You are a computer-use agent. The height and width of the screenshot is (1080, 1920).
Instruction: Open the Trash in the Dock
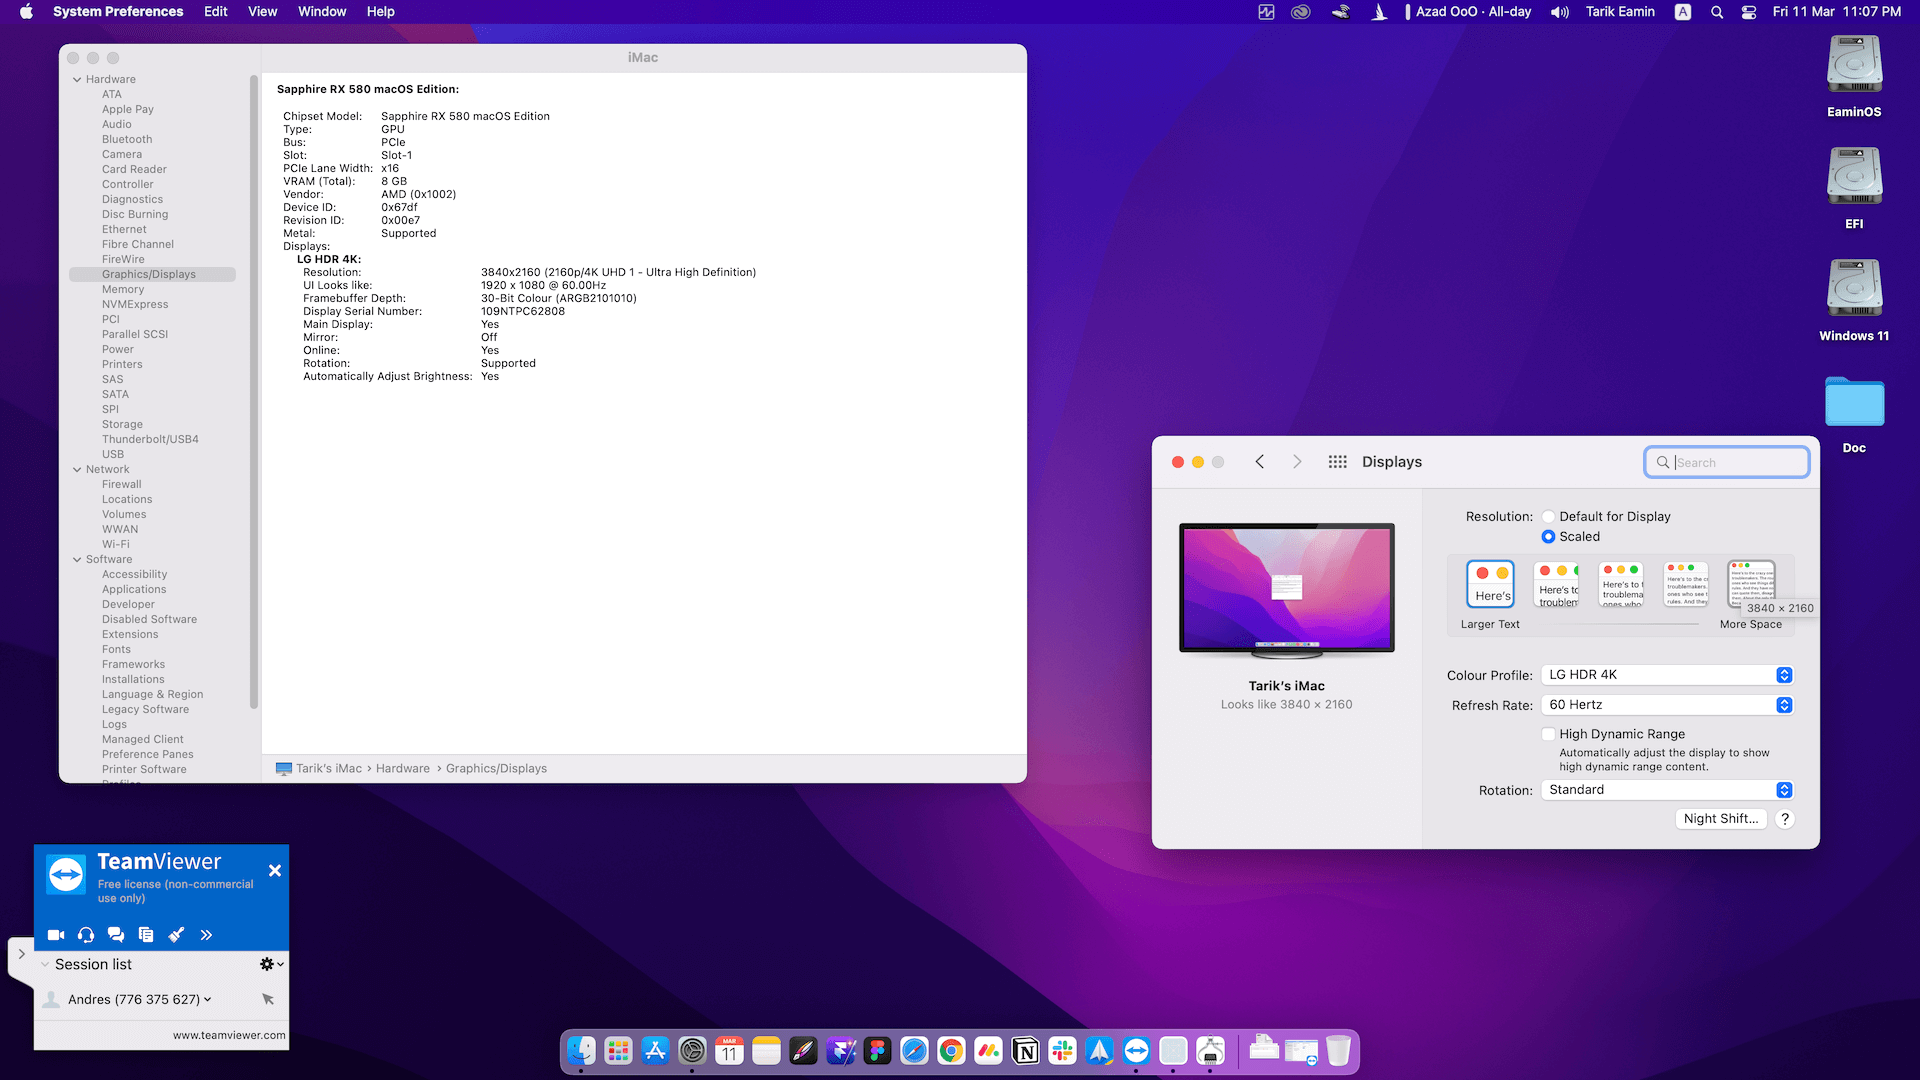pyautogui.click(x=1338, y=1051)
